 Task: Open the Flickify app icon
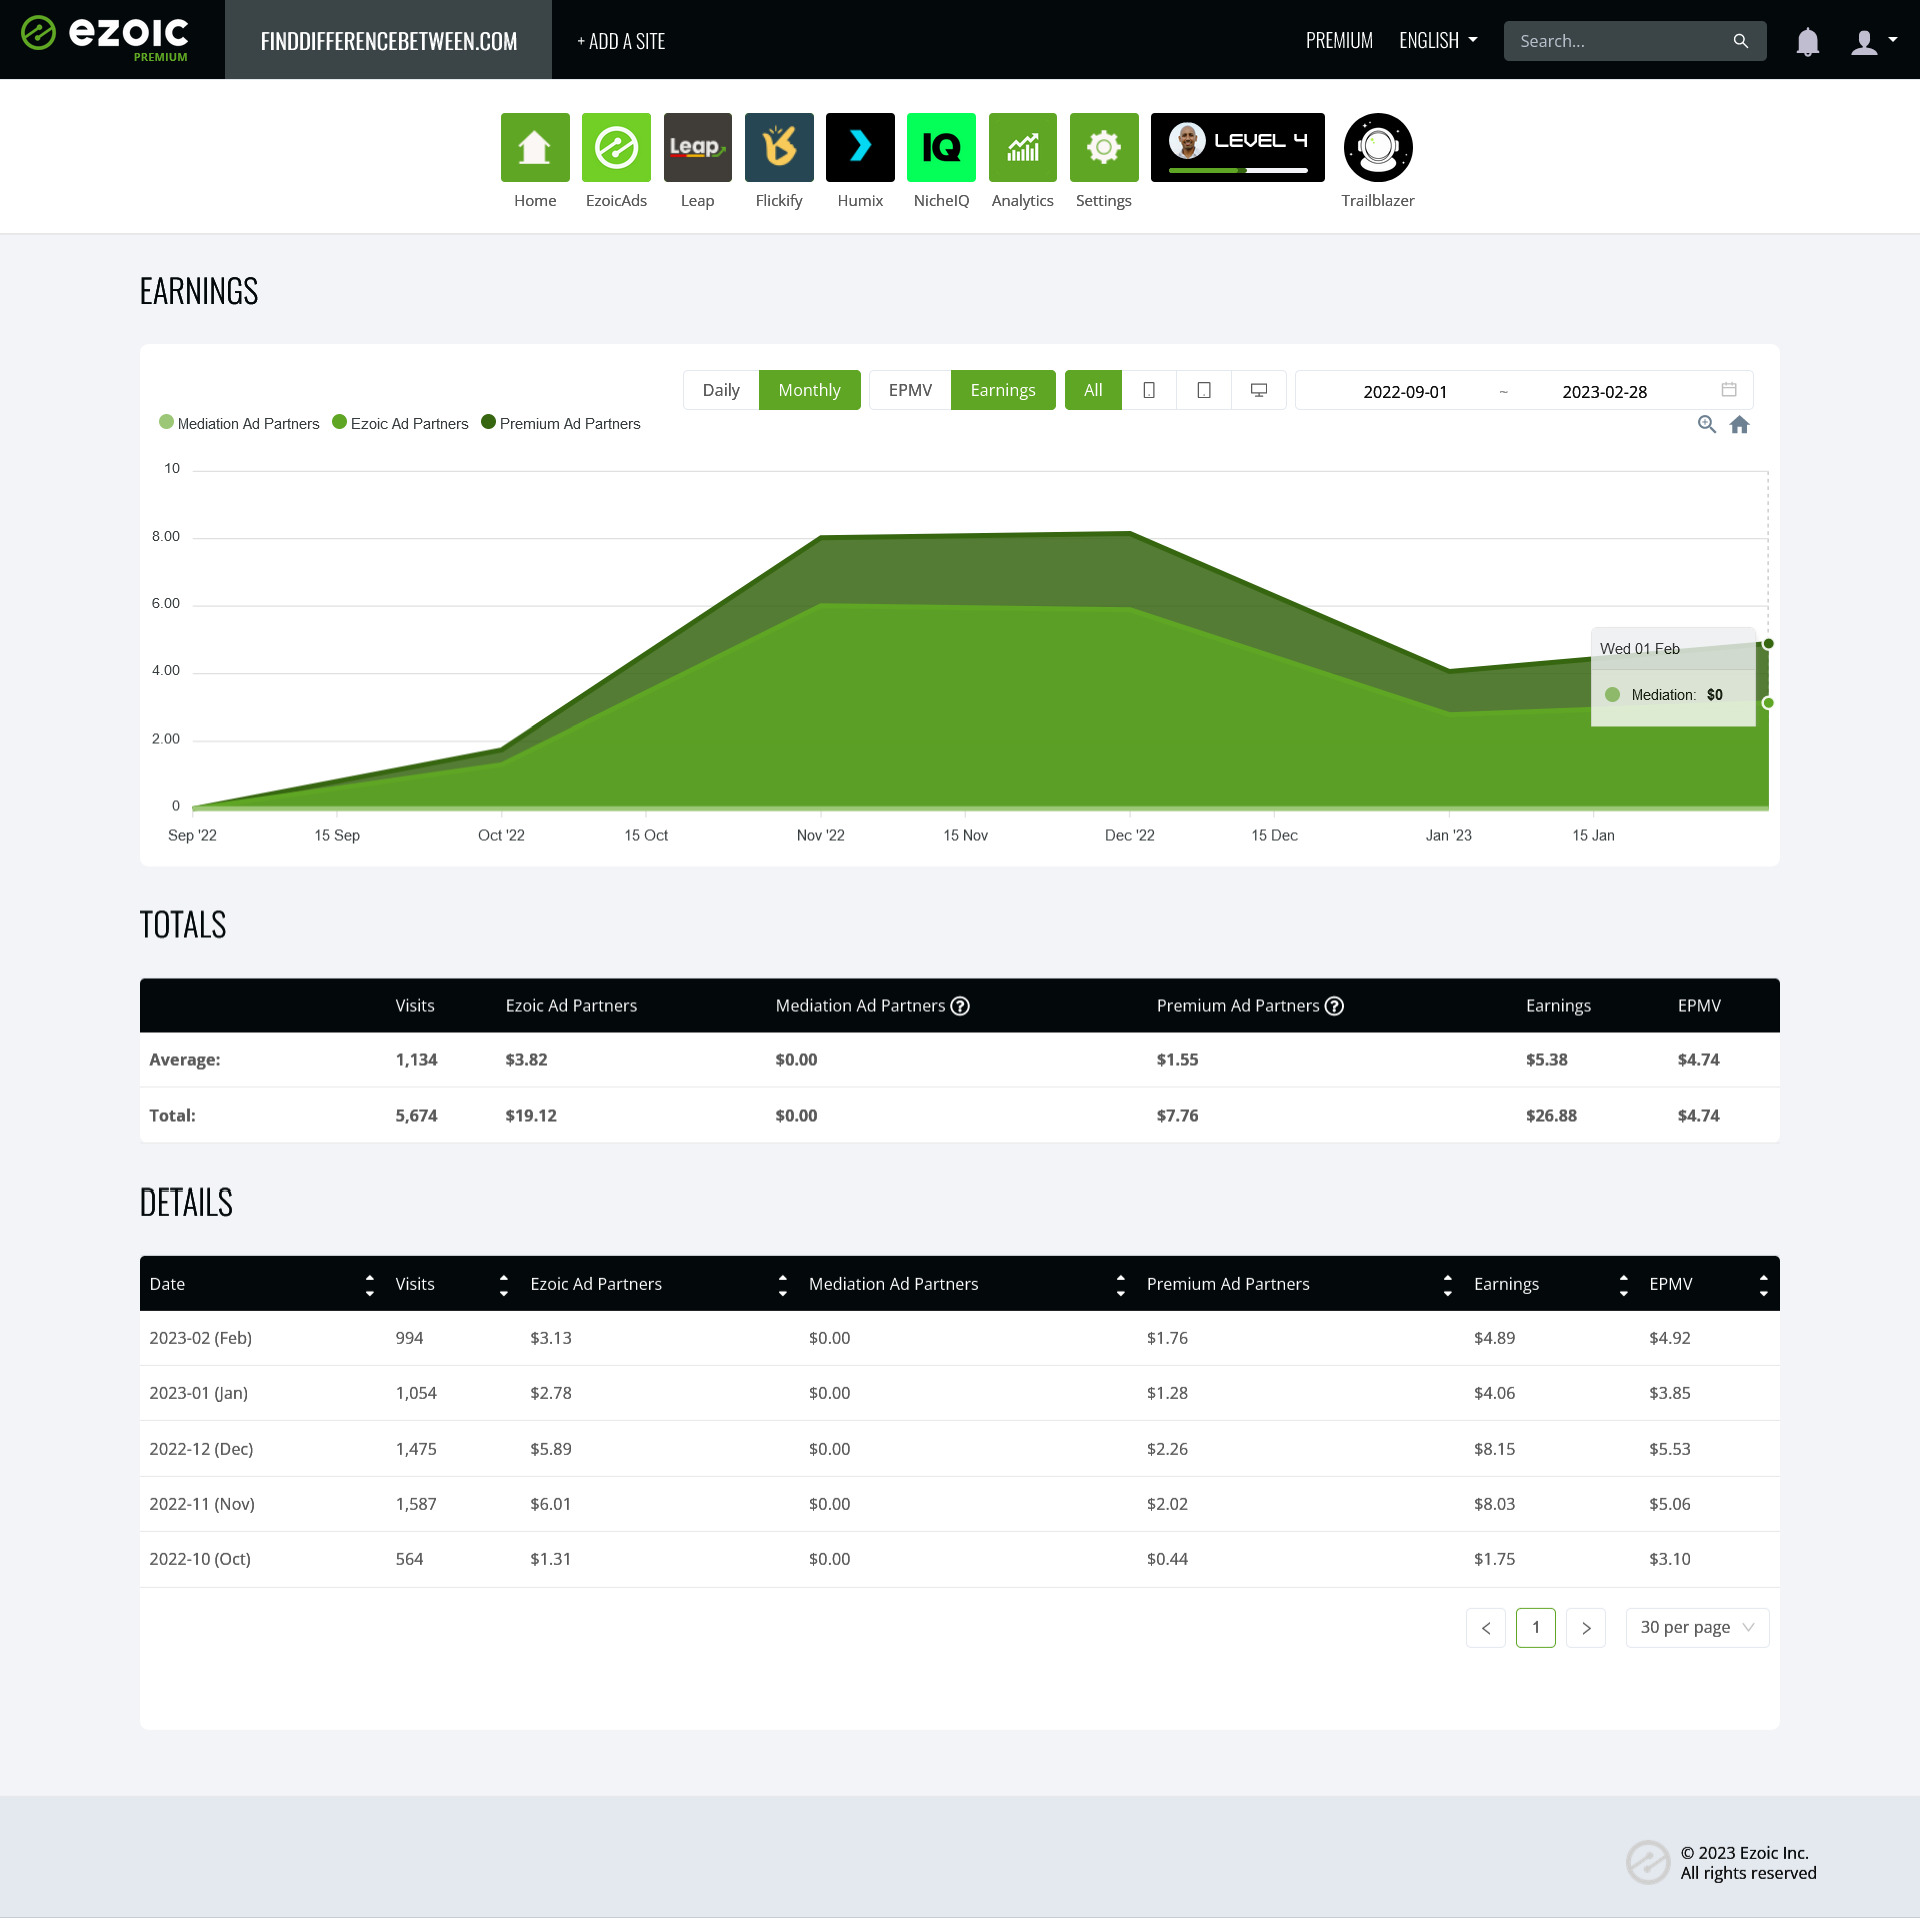pos(779,147)
